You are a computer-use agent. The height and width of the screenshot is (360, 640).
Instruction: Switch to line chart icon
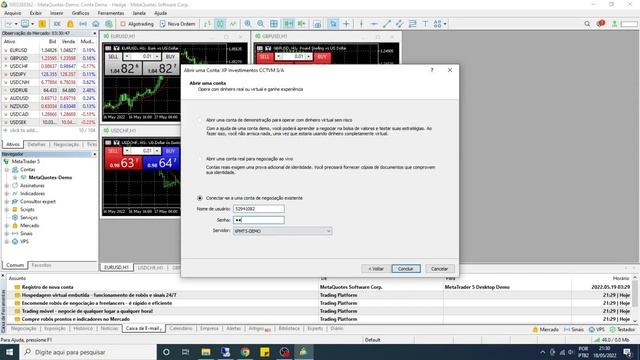233,24
